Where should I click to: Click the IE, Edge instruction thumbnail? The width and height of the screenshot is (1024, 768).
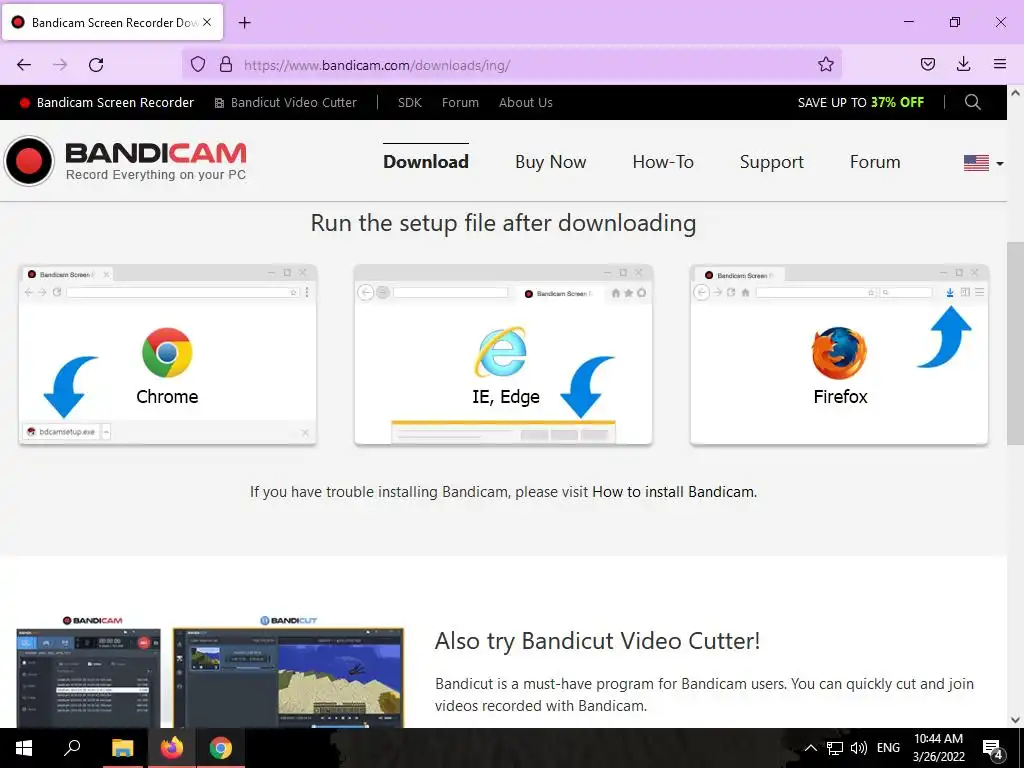pyautogui.click(x=503, y=355)
